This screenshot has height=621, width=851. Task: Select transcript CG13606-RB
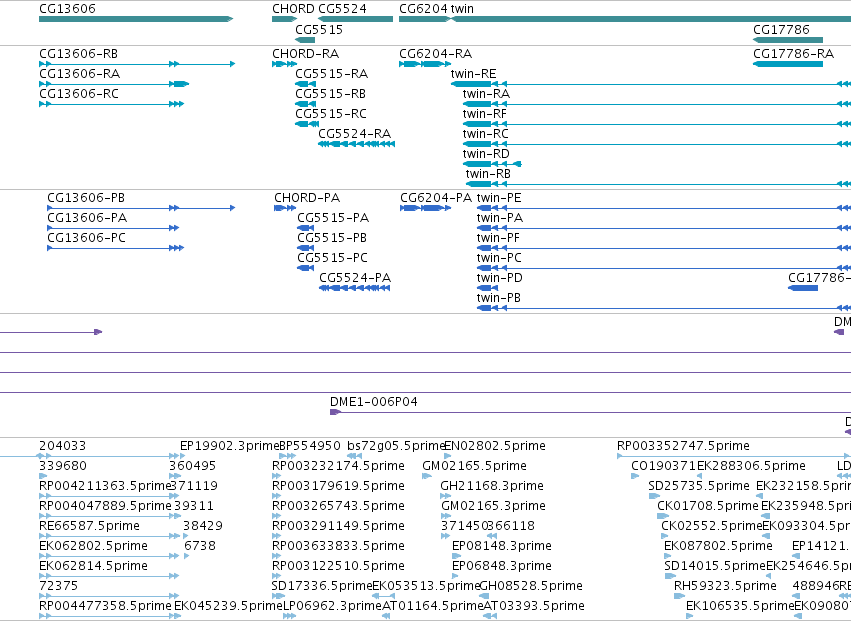(x=78, y=54)
